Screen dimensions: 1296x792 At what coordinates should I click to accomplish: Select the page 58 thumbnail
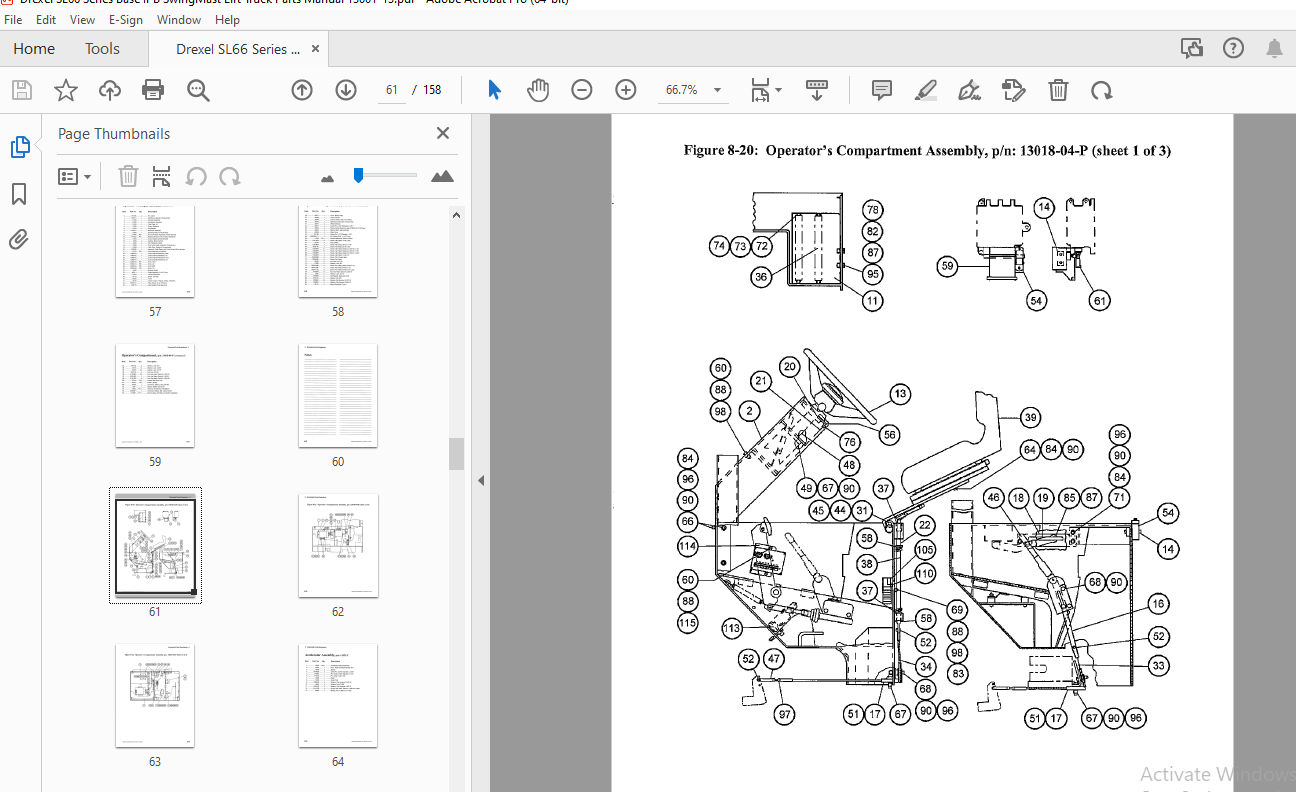coord(338,252)
